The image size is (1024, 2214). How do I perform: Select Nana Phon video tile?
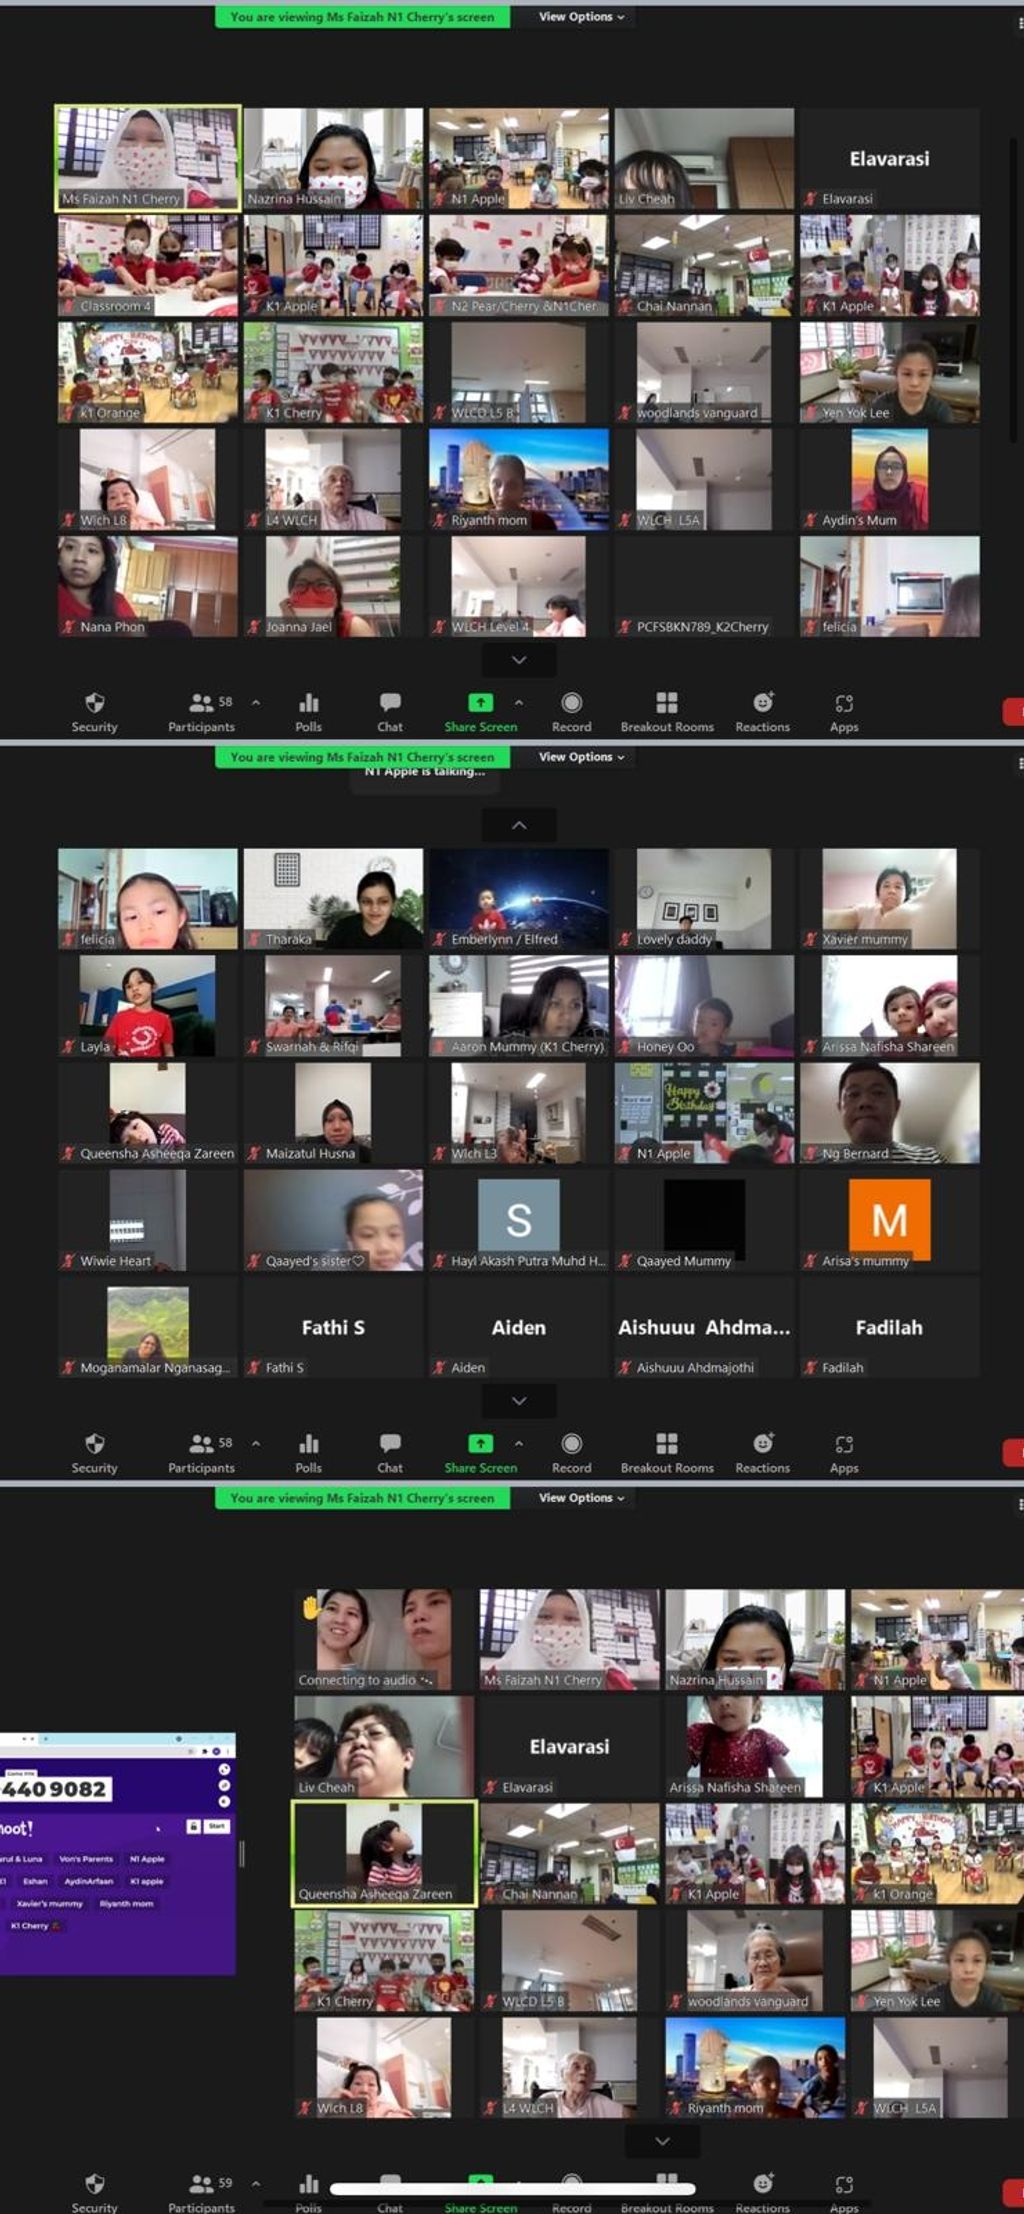coord(148,586)
